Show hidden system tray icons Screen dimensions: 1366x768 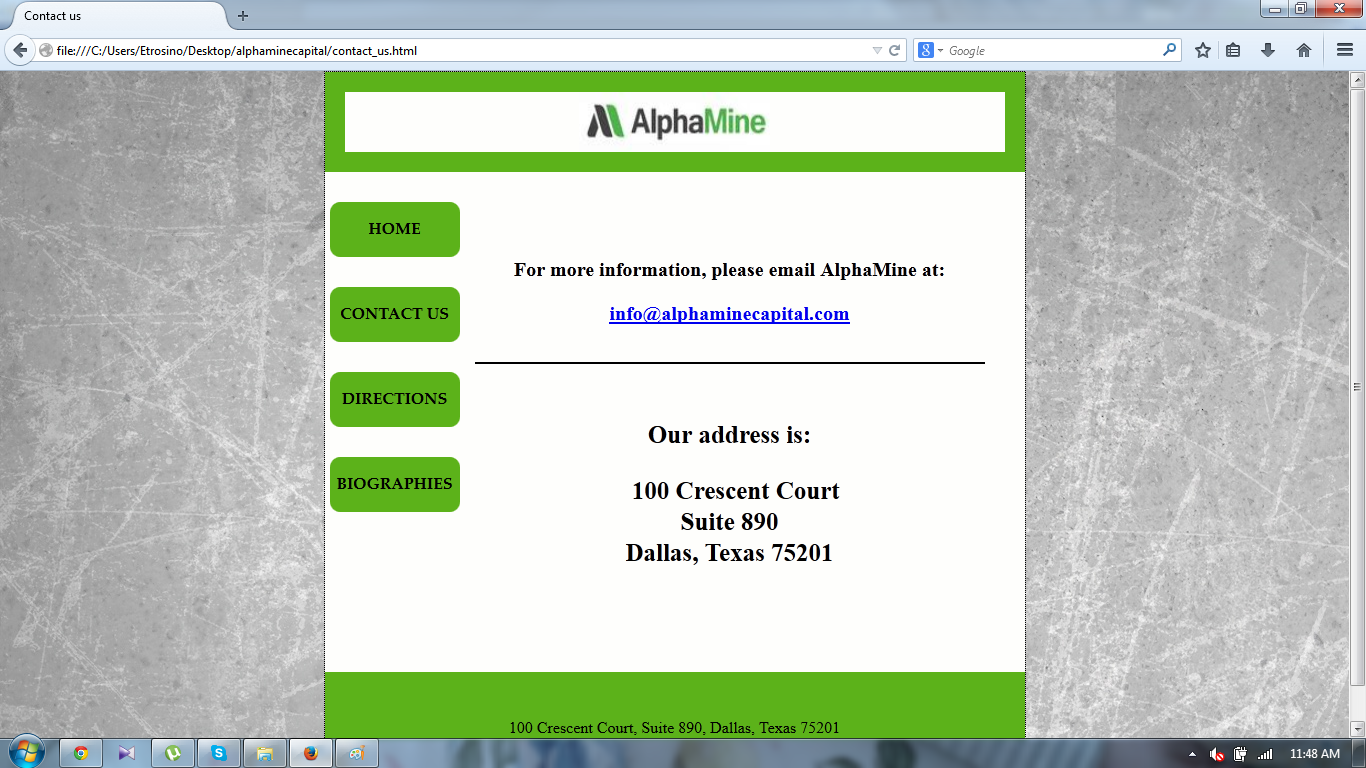(1192, 754)
